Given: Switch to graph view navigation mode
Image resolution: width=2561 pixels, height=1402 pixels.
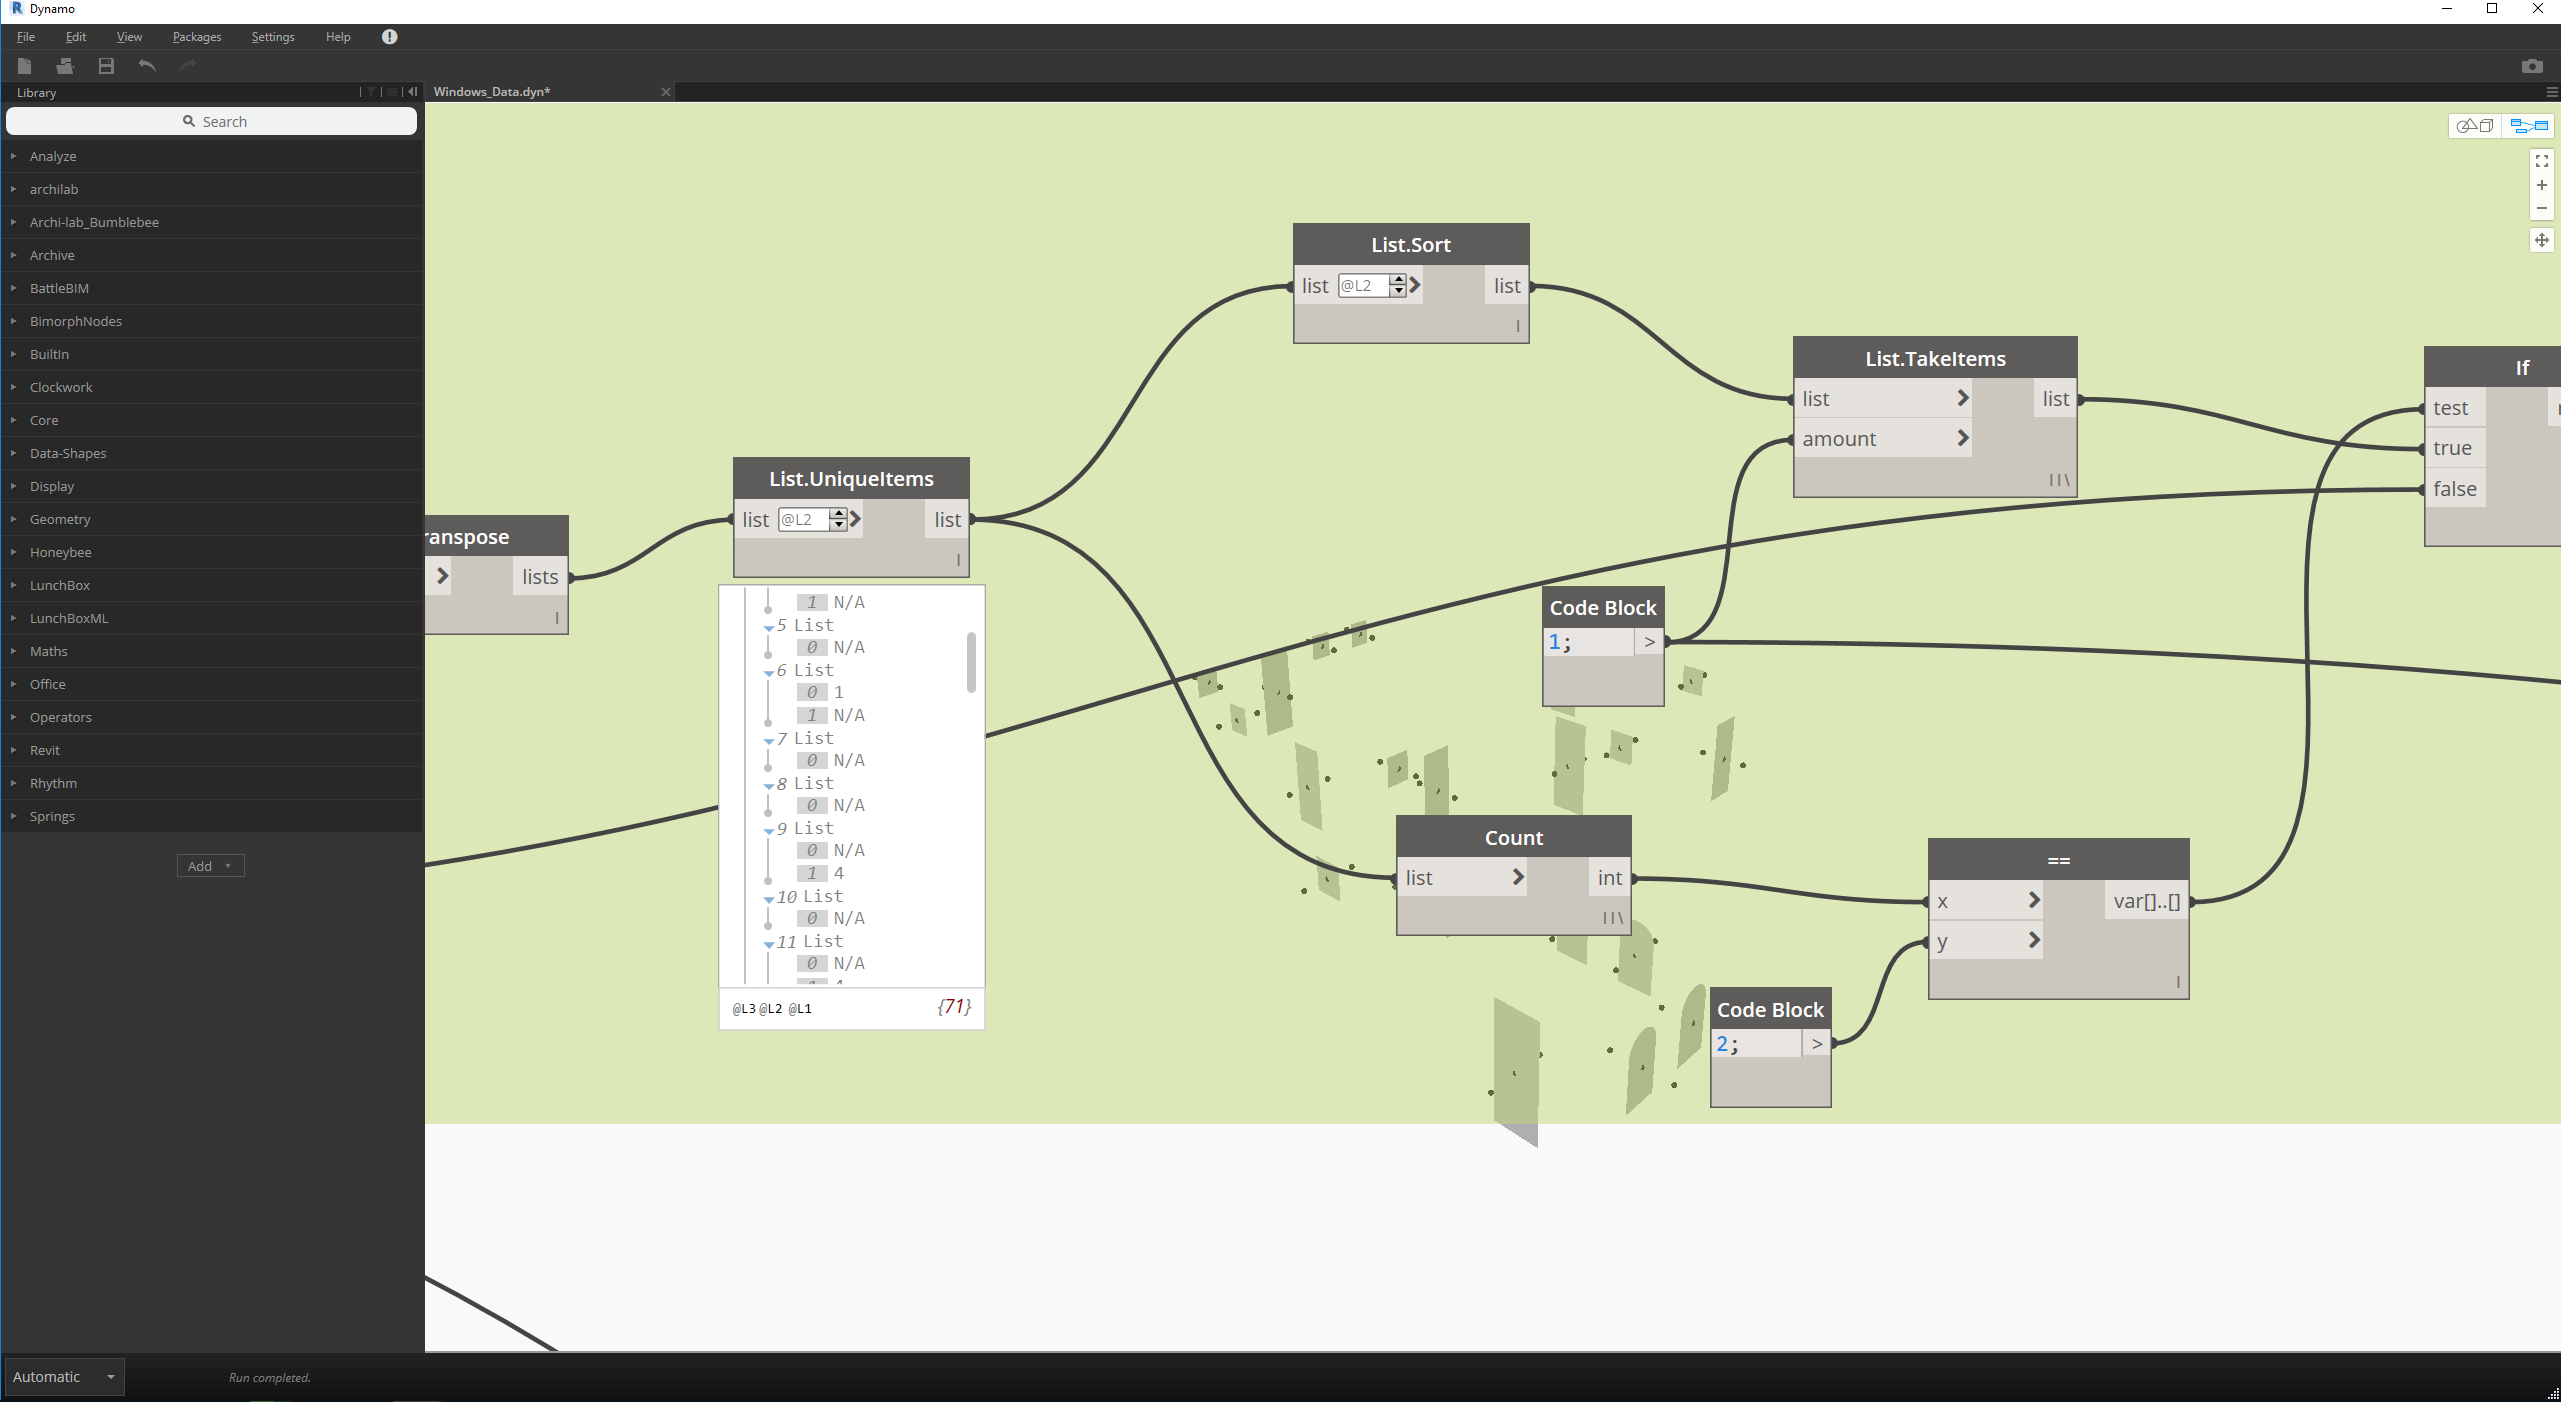Looking at the screenshot, I should [2528, 126].
